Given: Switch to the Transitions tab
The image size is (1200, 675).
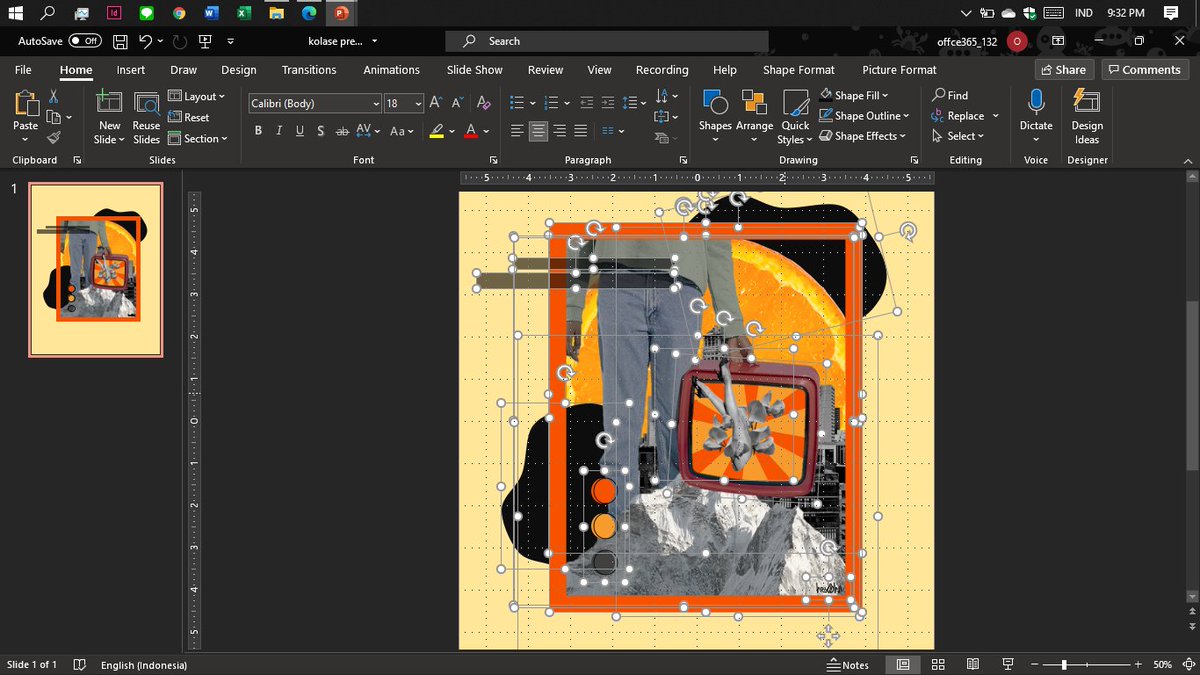Looking at the screenshot, I should 309,70.
